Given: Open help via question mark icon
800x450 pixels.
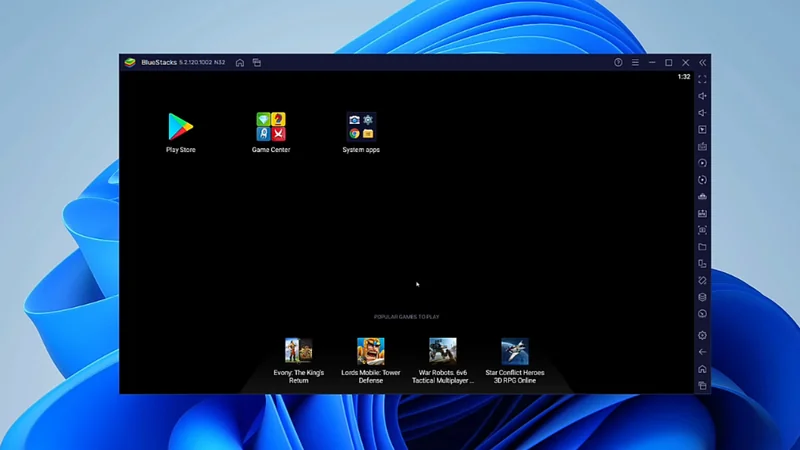Looking at the screenshot, I should pyautogui.click(x=618, y=62).
